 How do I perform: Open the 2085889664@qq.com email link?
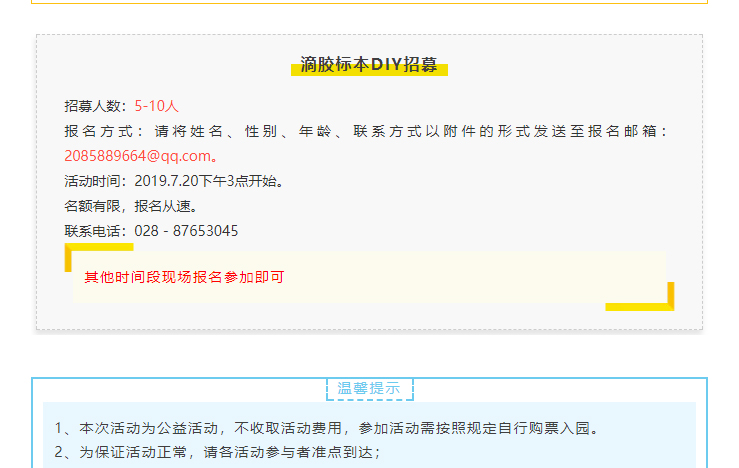138,156
